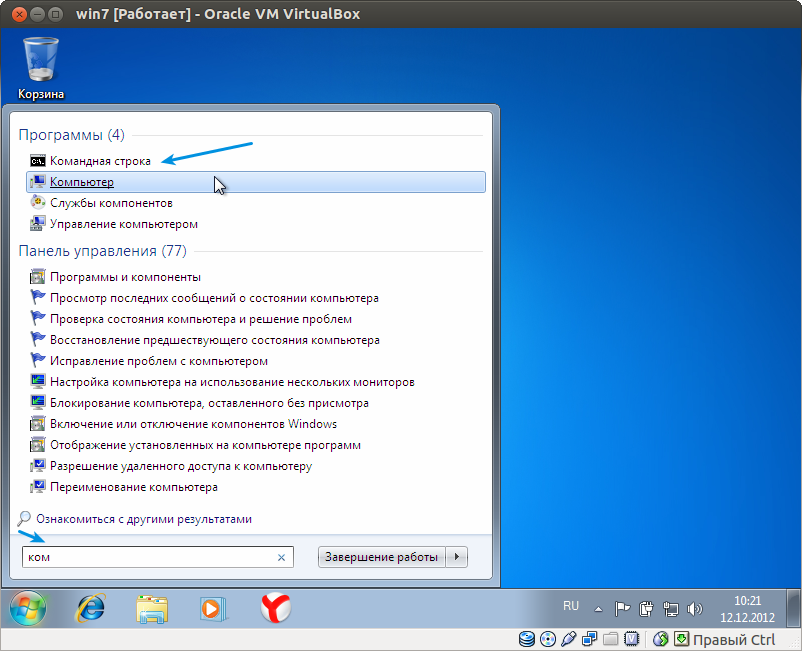Image resolution: width=802 pixels, height=651 pixels.
Task: Open Блокирование компьютера, оставленного без присмотра
Action: click(256, 403)
